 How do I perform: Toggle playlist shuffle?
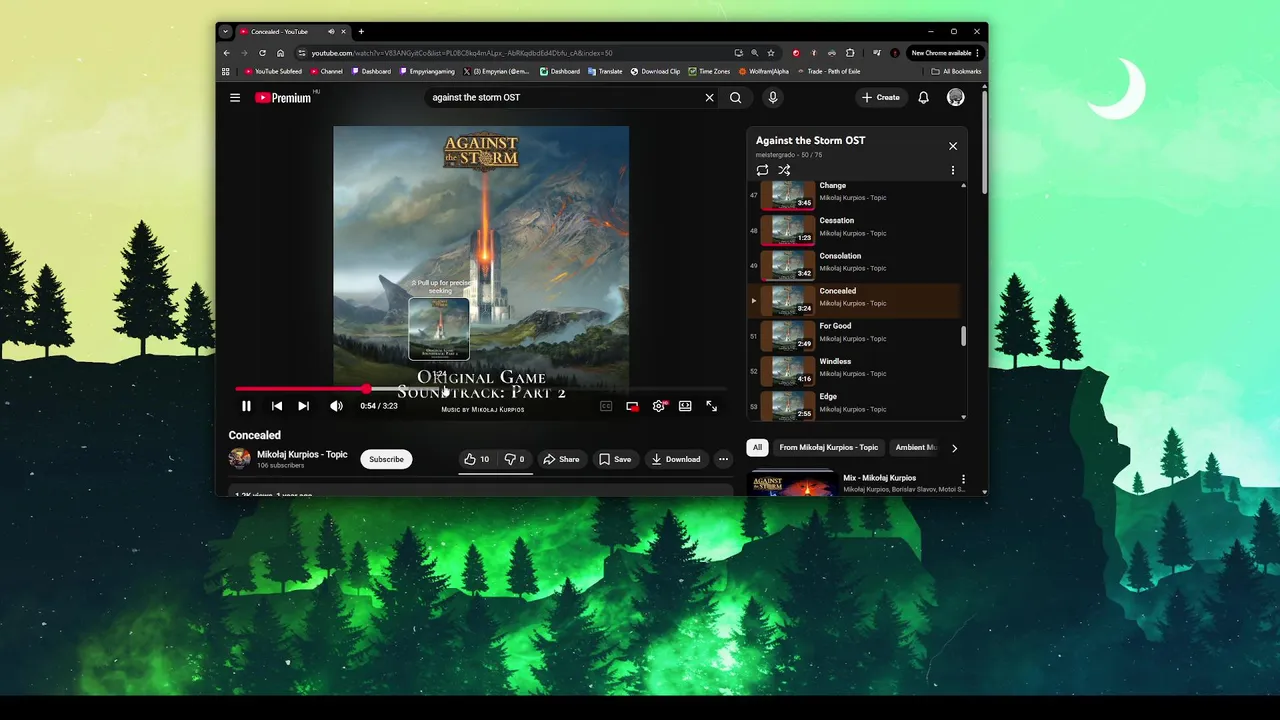coord(785,170)
